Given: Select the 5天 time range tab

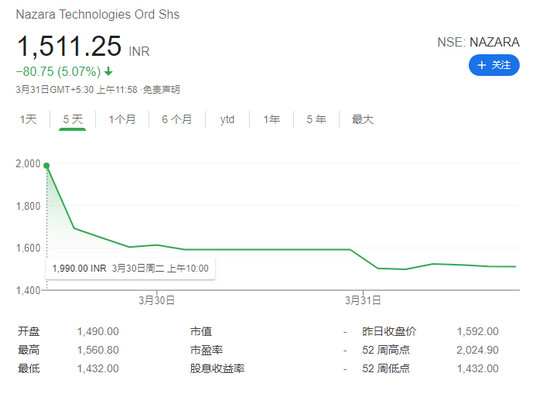Looking at the screenshot, I should point(73,119).
